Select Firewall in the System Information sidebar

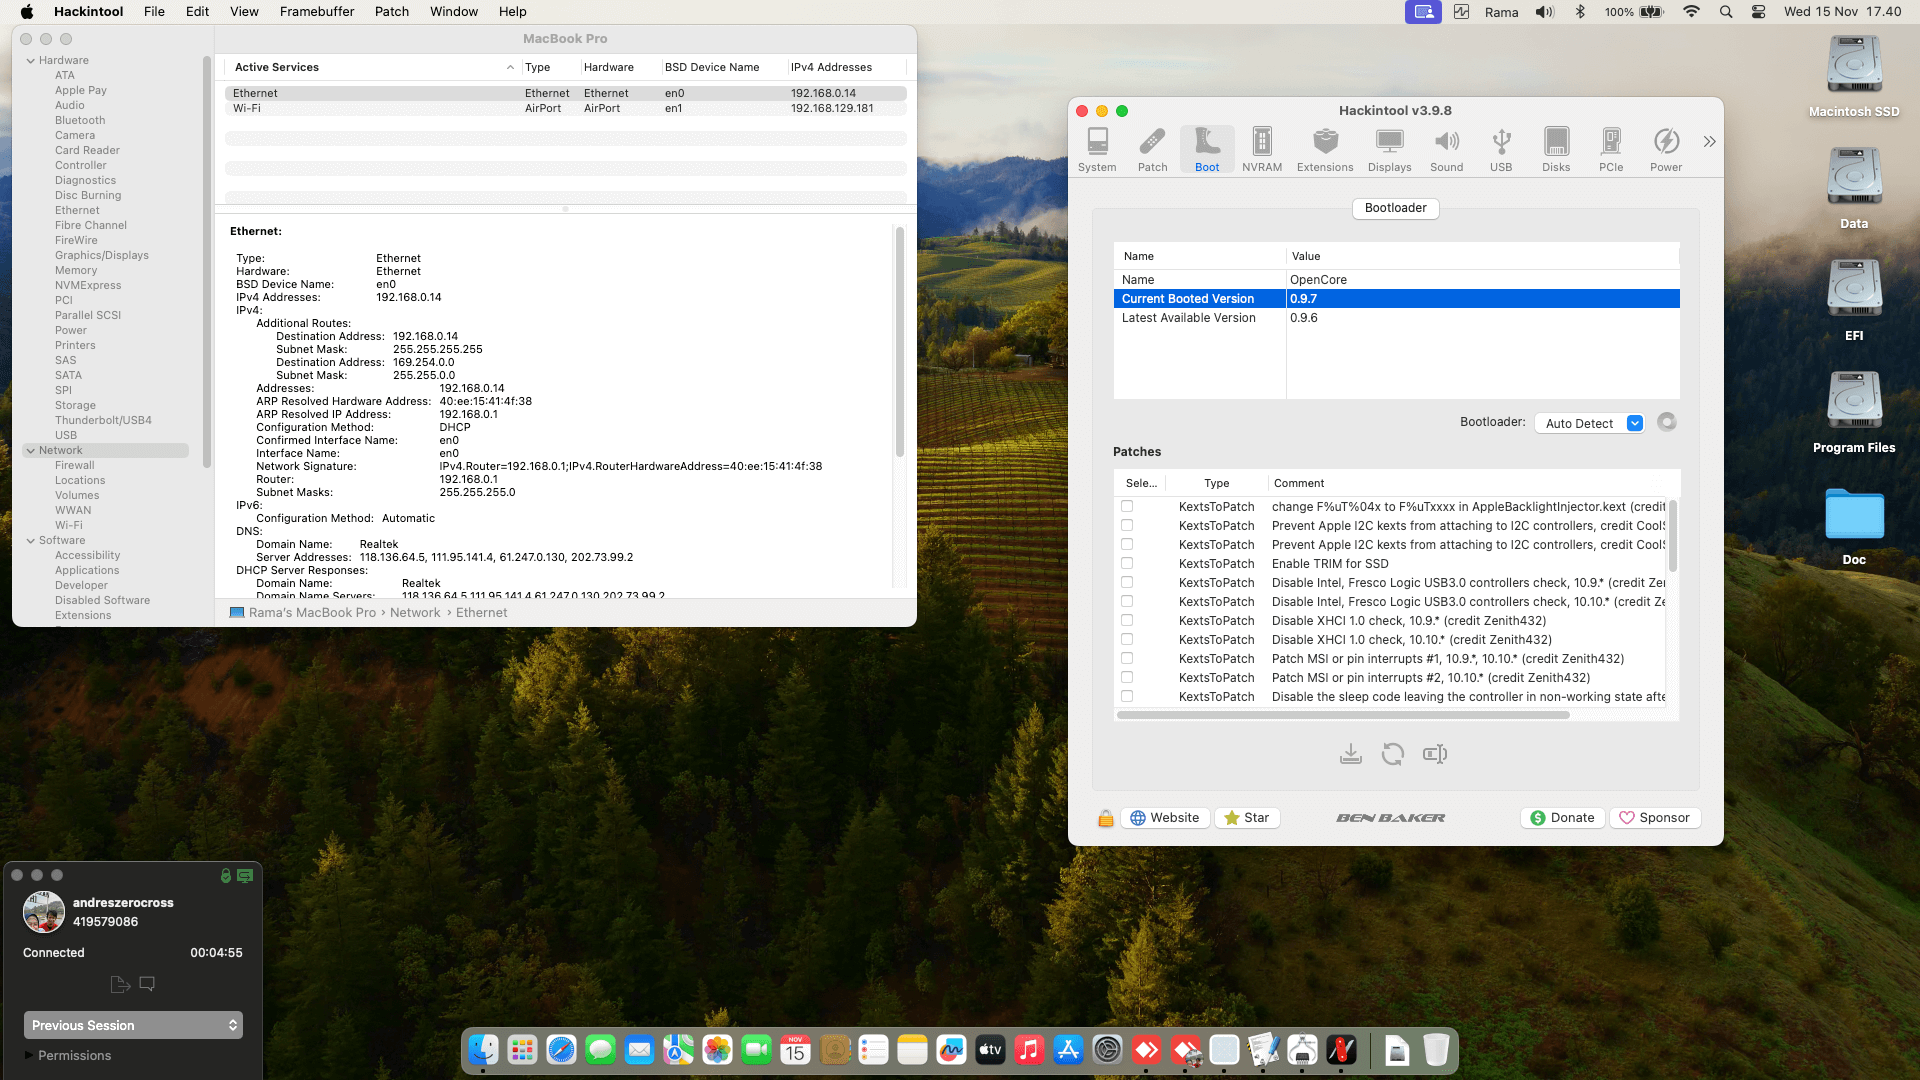75,465
